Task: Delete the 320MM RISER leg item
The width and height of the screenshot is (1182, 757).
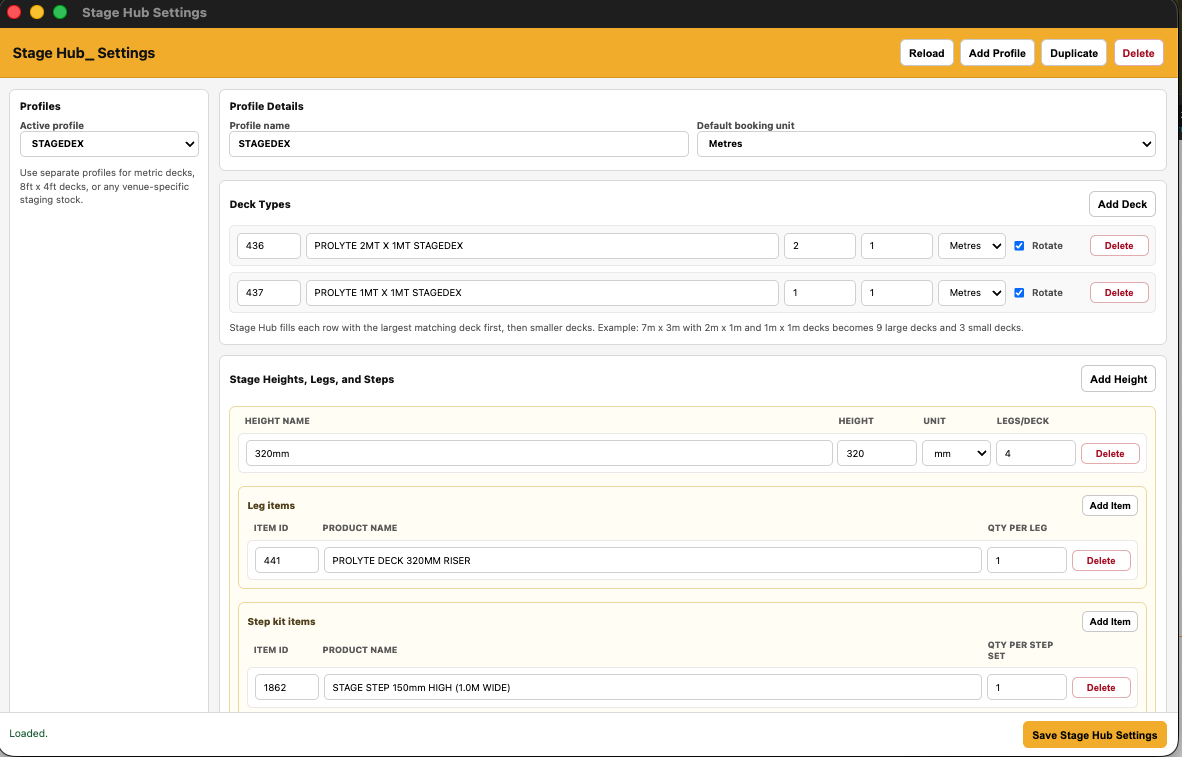Action: click(x=1101, y=561)
